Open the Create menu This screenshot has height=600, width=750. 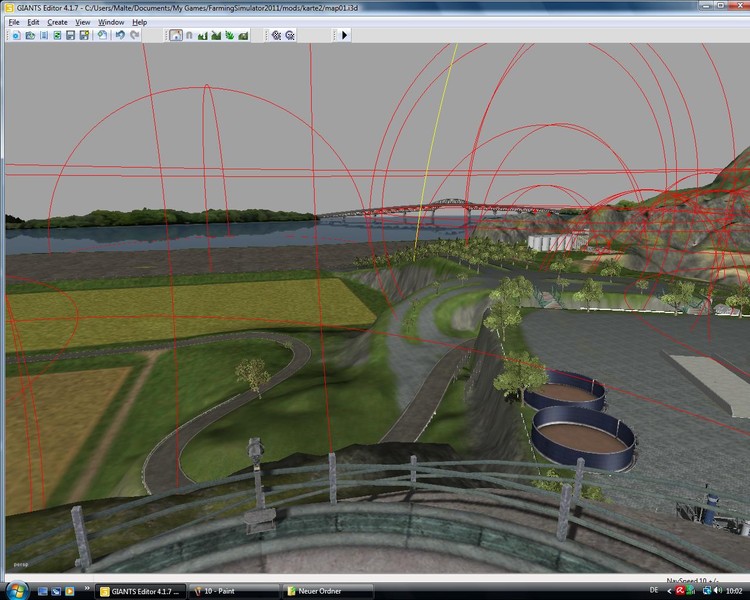click(x=57, y=22)
